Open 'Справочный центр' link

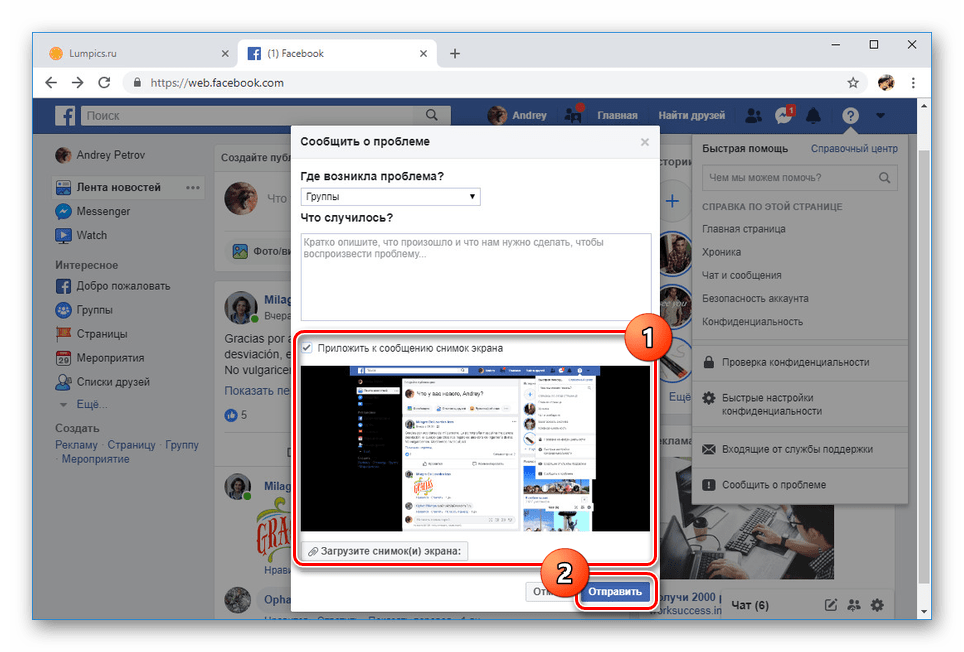tap(853, 149)
